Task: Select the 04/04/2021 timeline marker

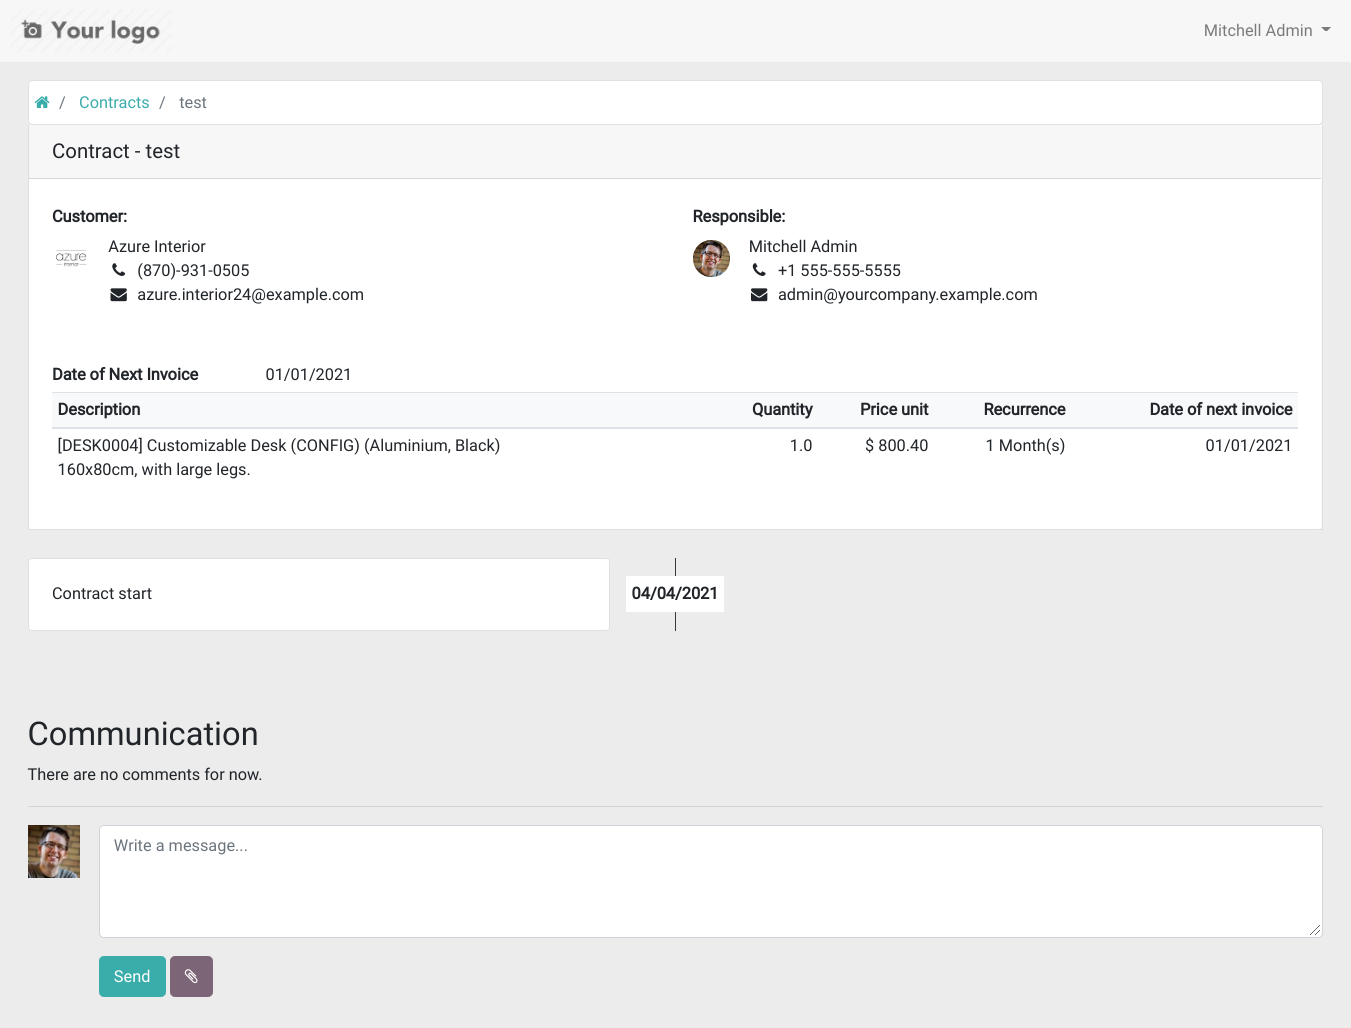Action: point(675,593)
